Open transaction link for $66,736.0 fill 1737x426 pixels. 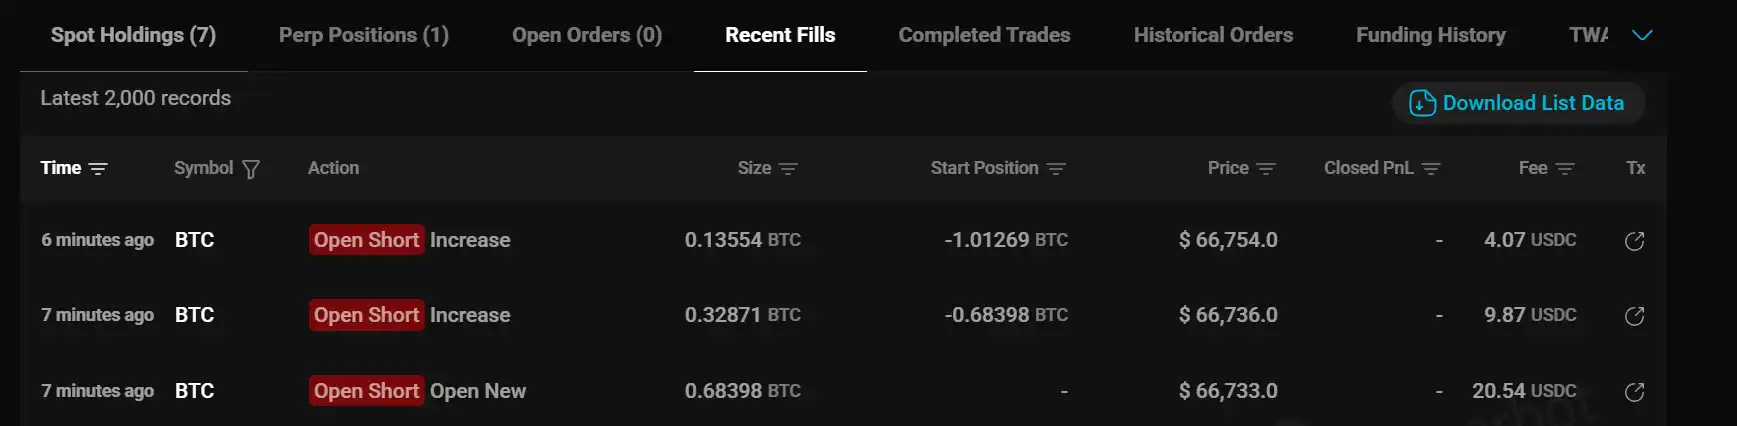click(x=1634, y=316)
